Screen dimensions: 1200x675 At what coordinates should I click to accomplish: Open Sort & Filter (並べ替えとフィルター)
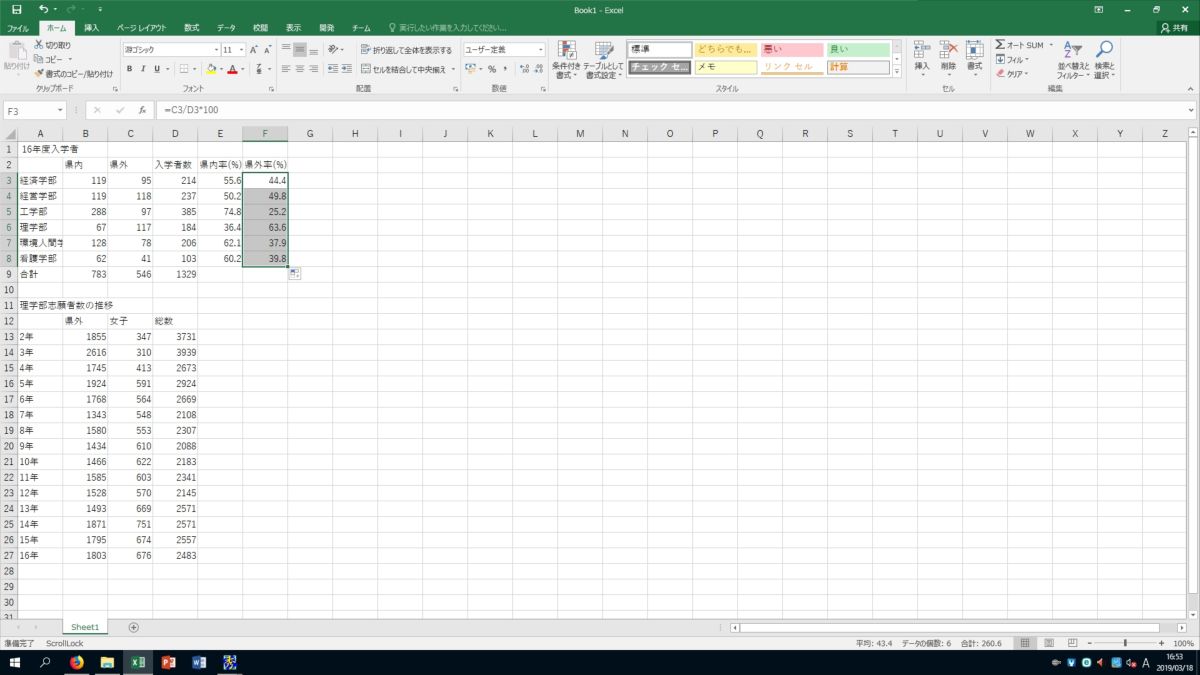coord(1074,60)
